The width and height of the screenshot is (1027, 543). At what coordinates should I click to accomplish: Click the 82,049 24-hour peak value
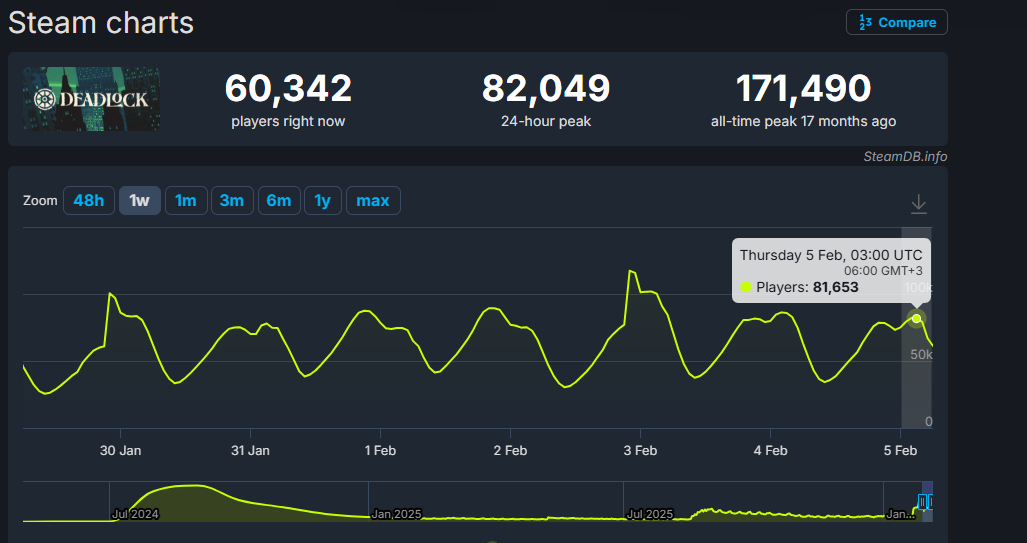click(546, 88)
